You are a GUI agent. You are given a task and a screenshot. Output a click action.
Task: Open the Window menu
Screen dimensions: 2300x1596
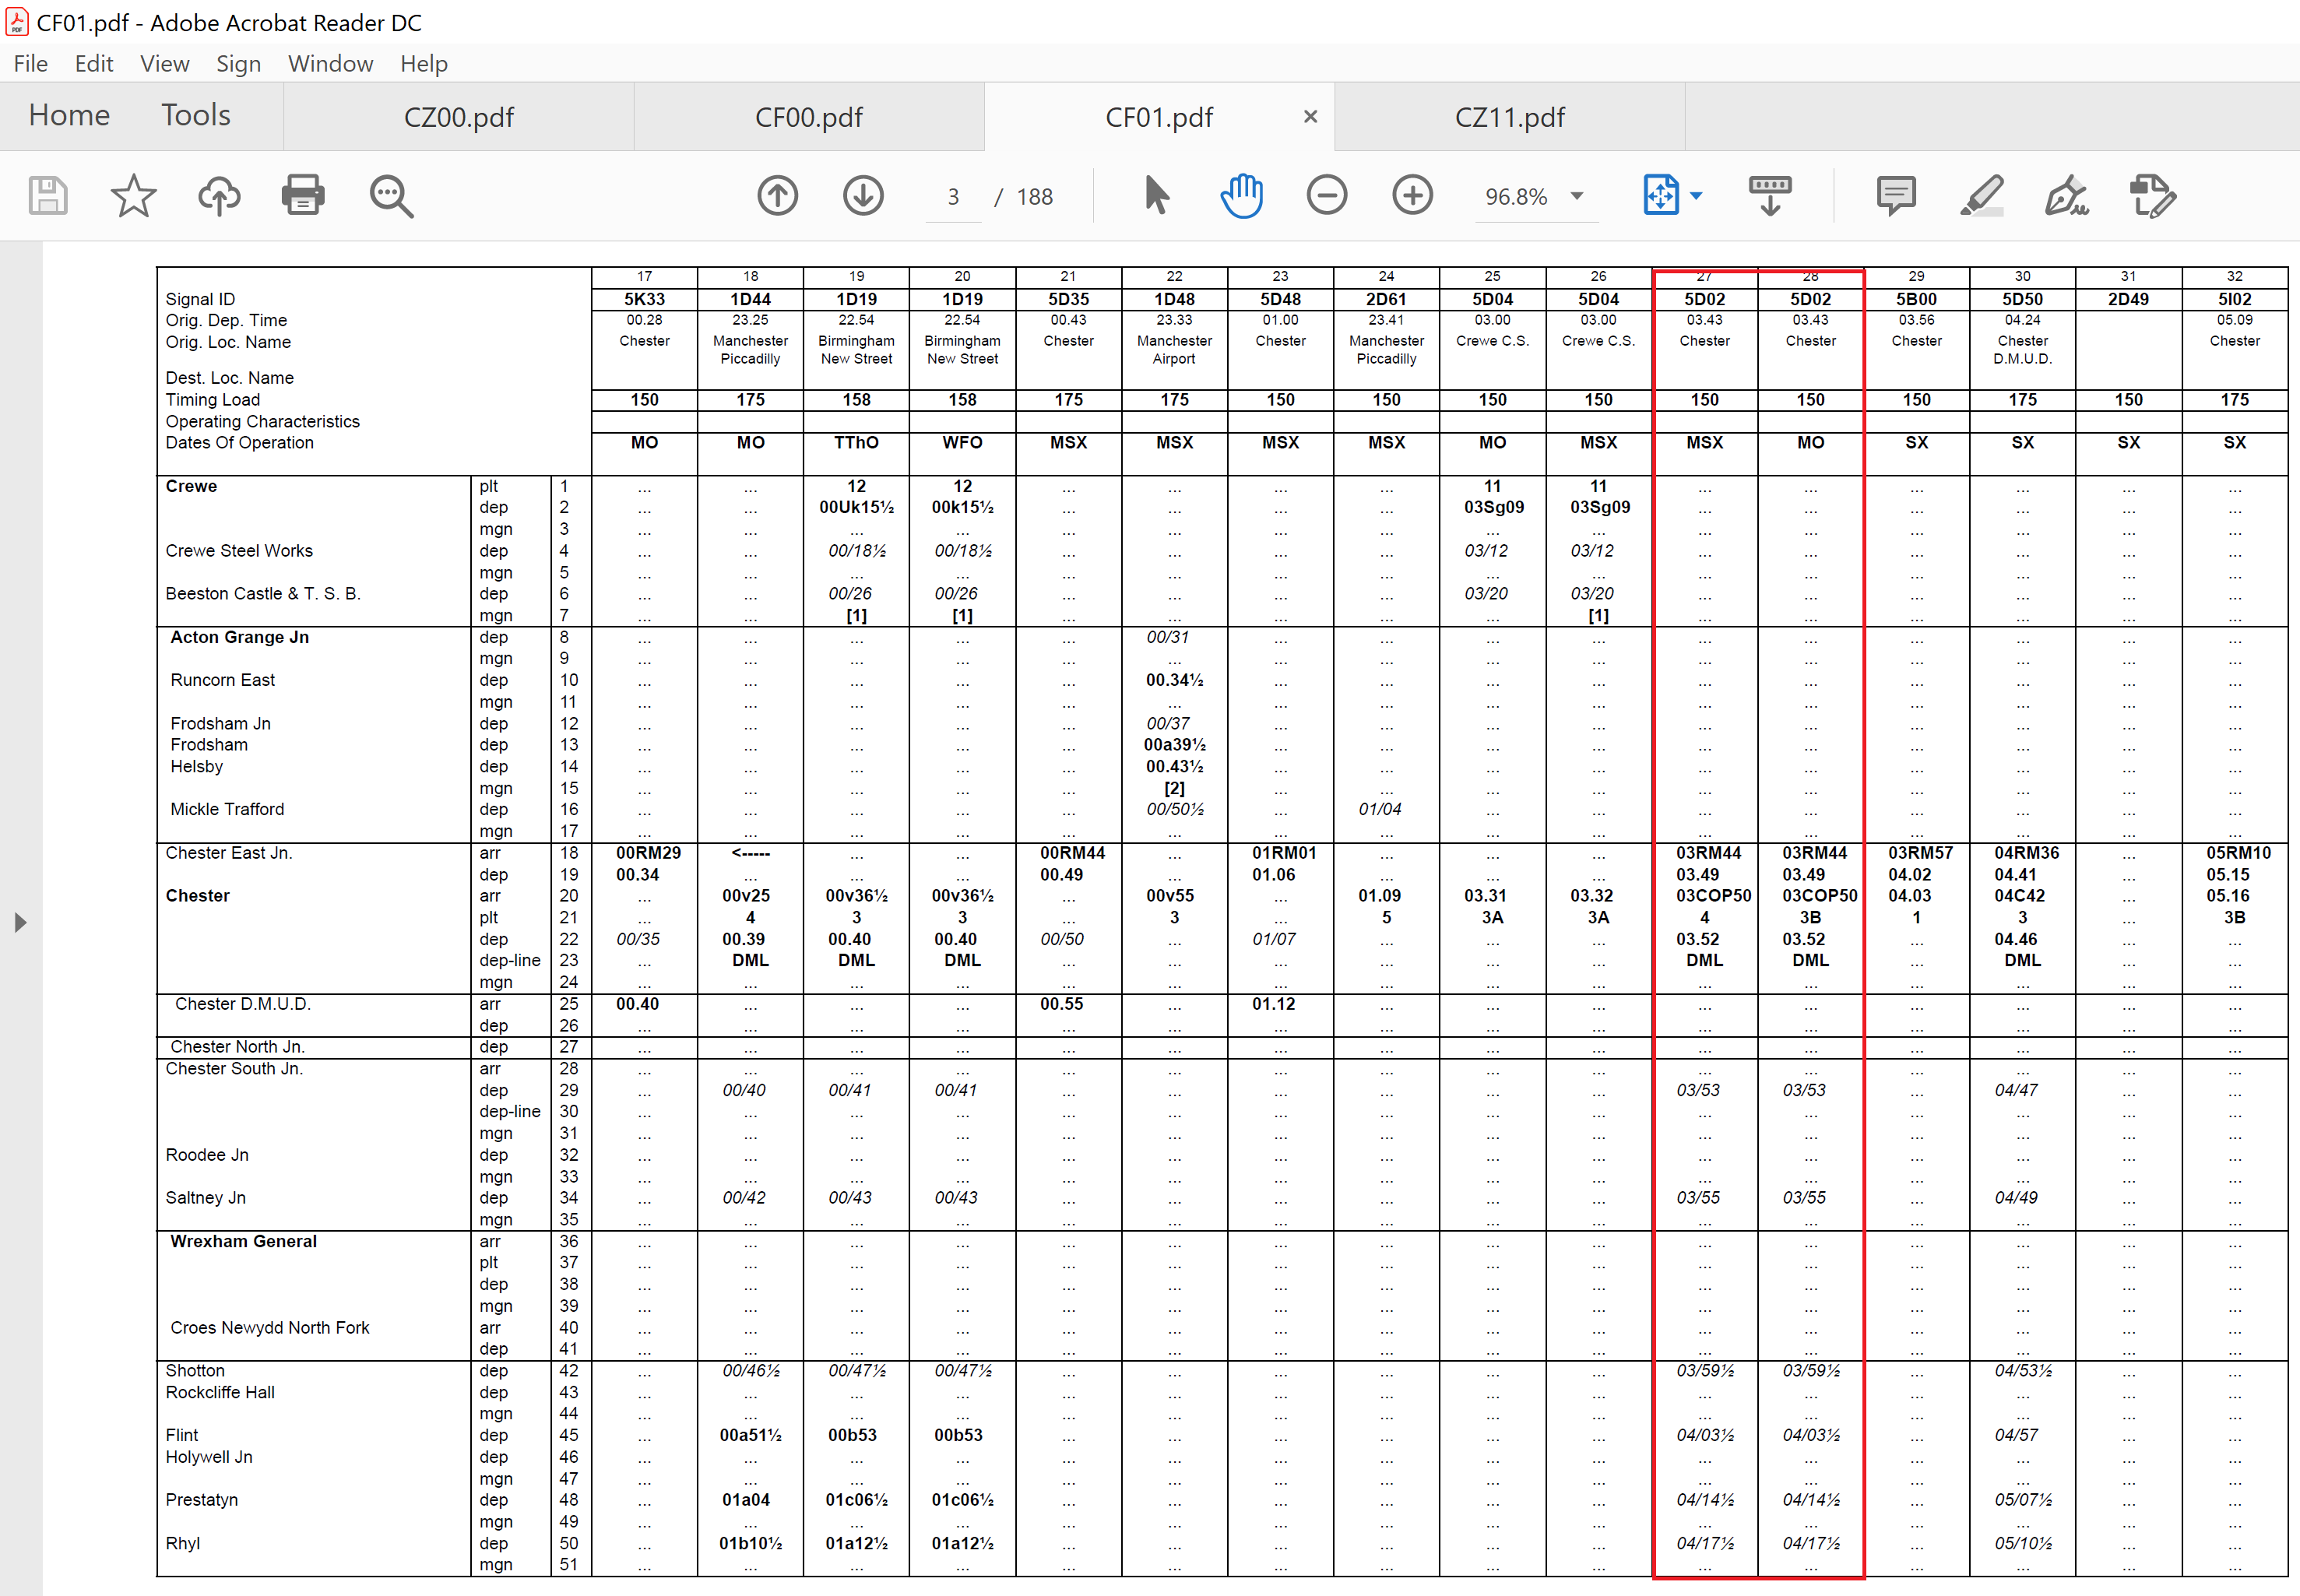click(331, 64)
